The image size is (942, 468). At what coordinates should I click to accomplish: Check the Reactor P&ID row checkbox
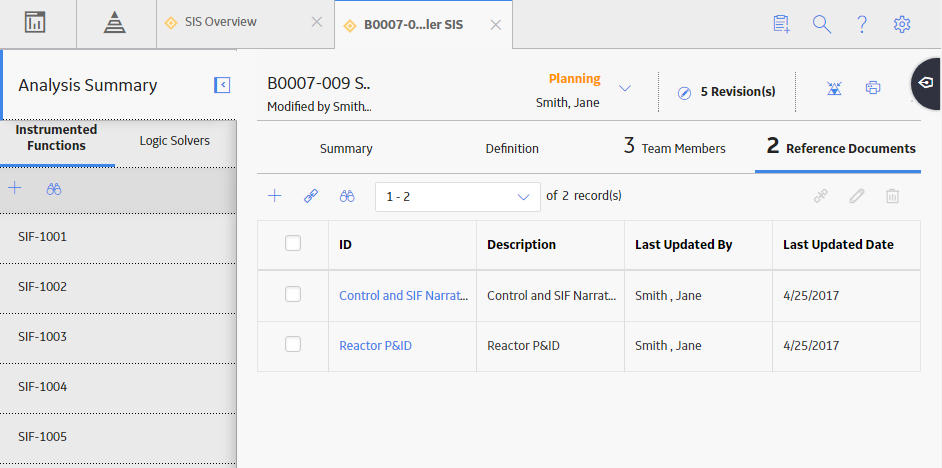[x=293, y=344]
